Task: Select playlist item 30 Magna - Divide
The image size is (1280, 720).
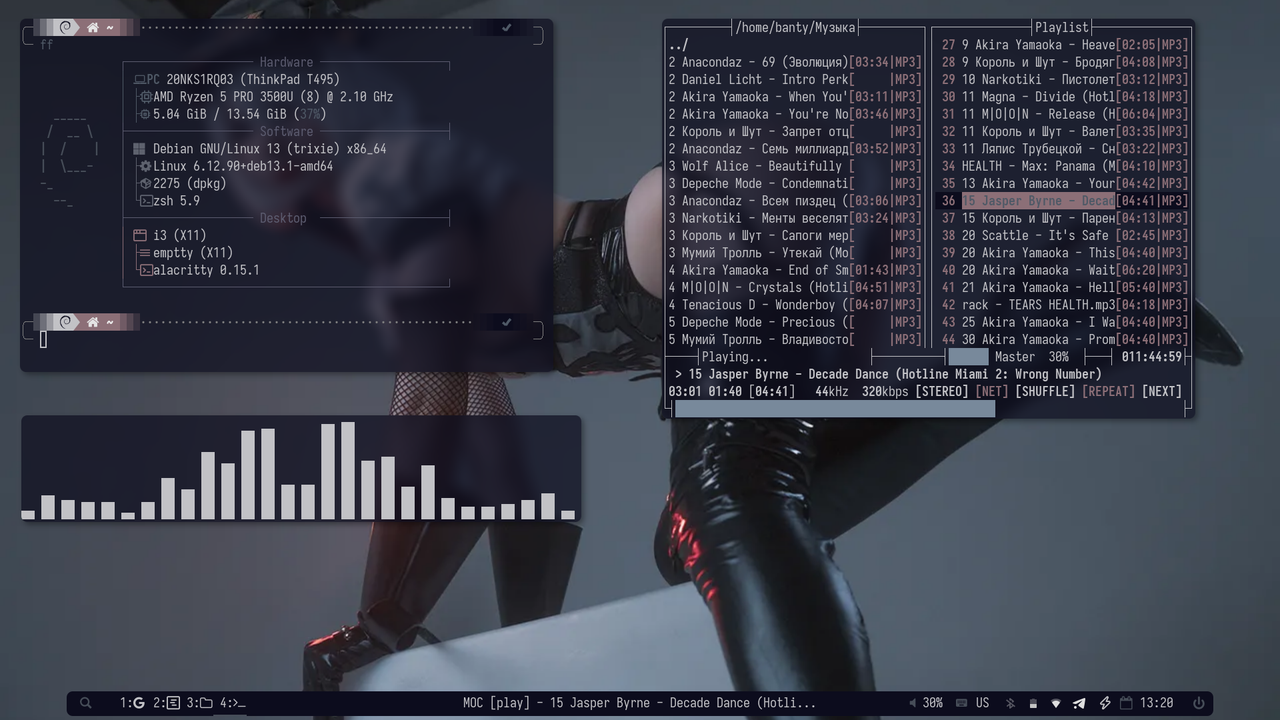Action: point(1064,97)
